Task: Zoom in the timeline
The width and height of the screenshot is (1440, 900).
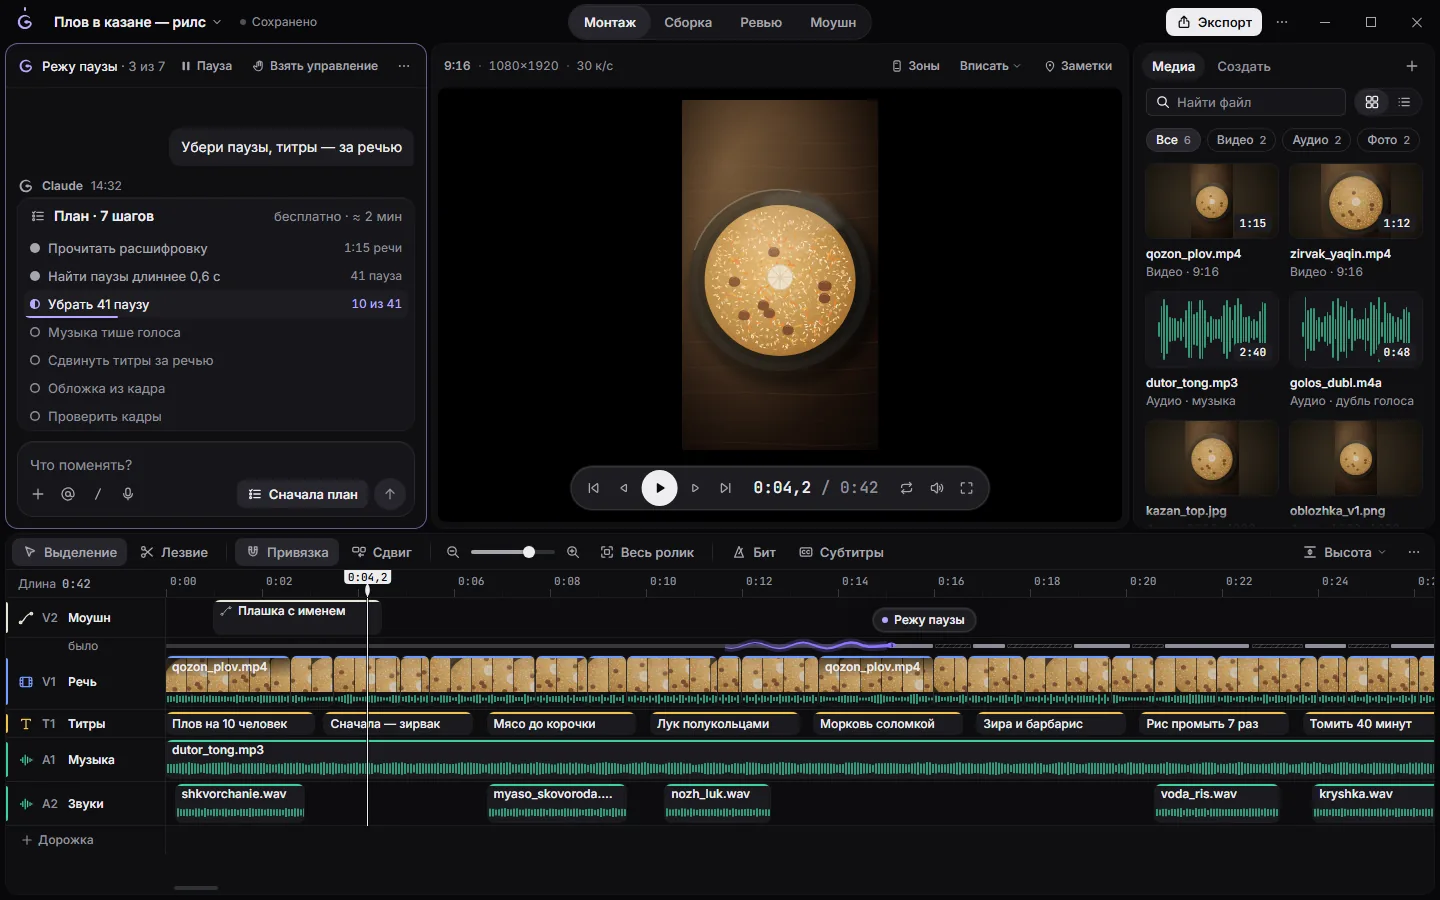Action: (x=573, y=552)
